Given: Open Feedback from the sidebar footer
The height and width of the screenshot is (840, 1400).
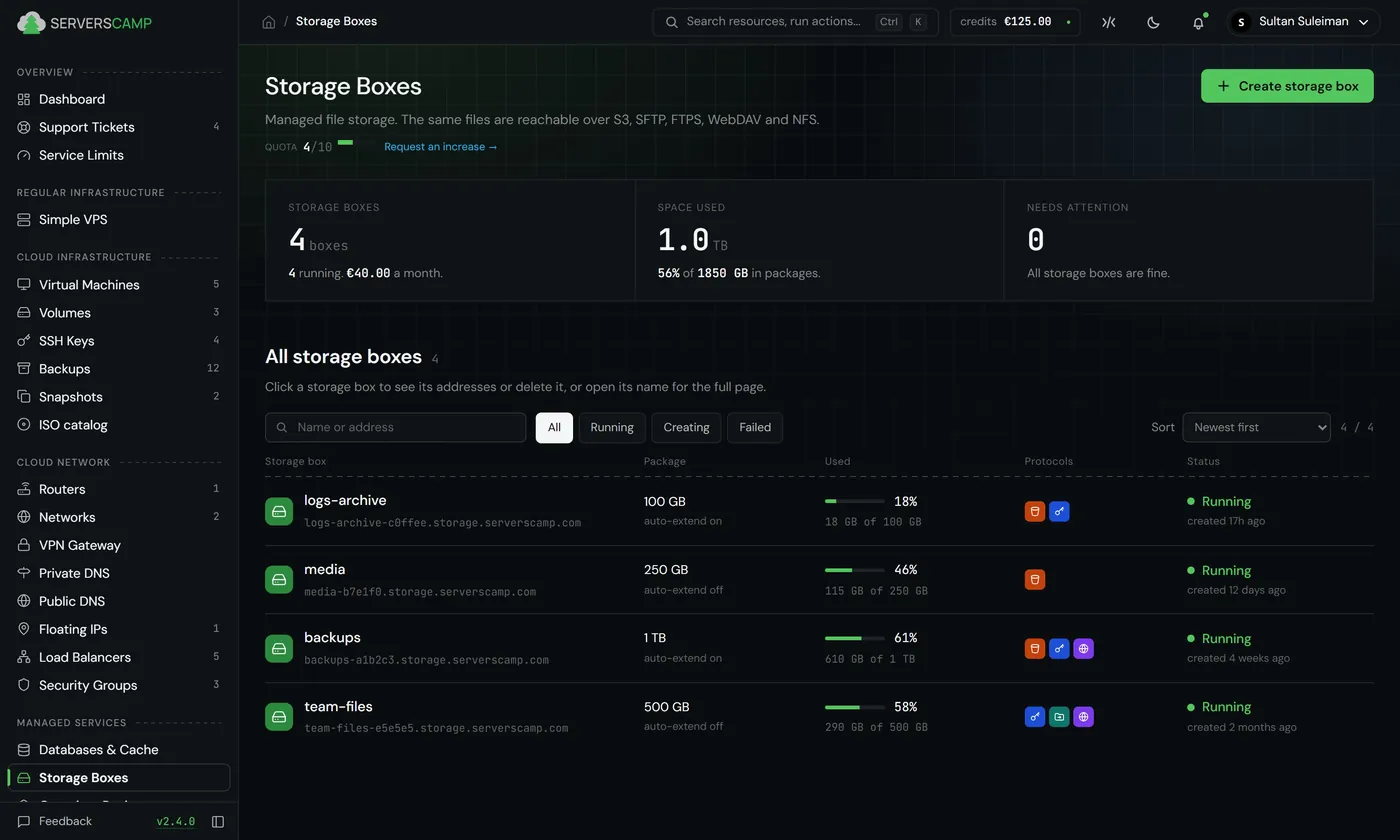Looking at the screenshot, I should tap(55, 821).
